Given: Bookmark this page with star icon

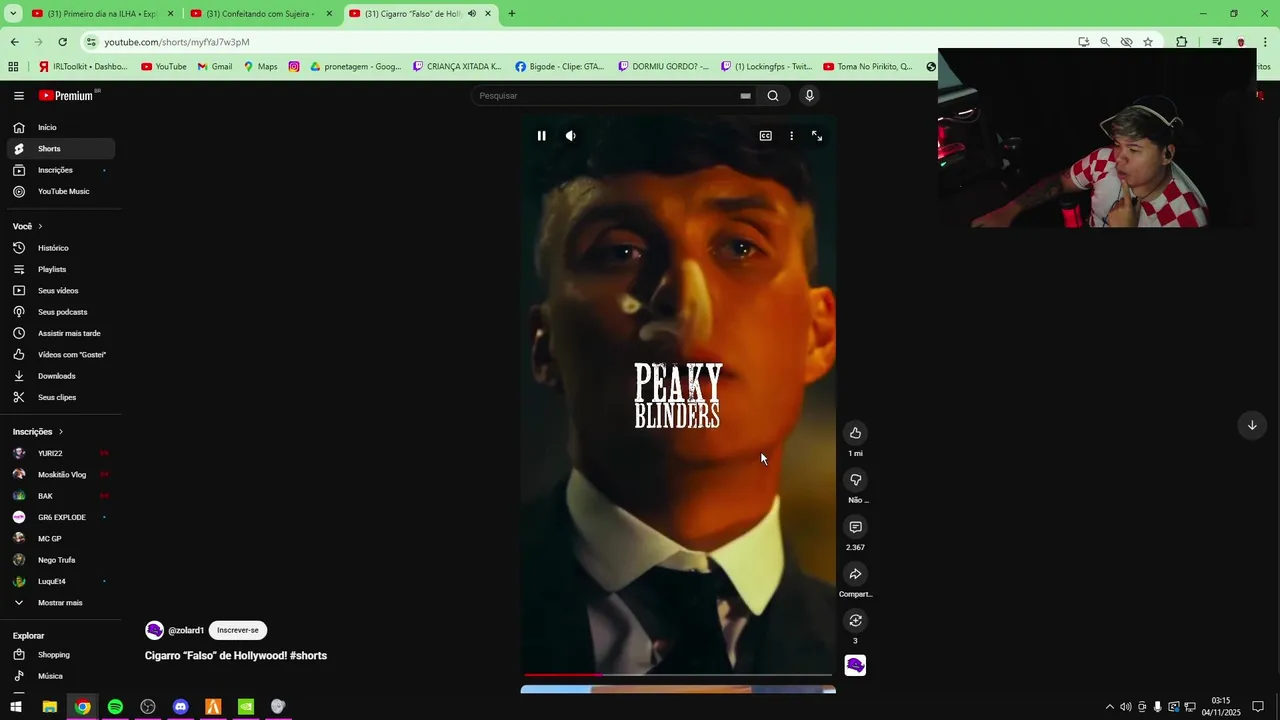Looking at the screenshot, I should pos(1148,42).
